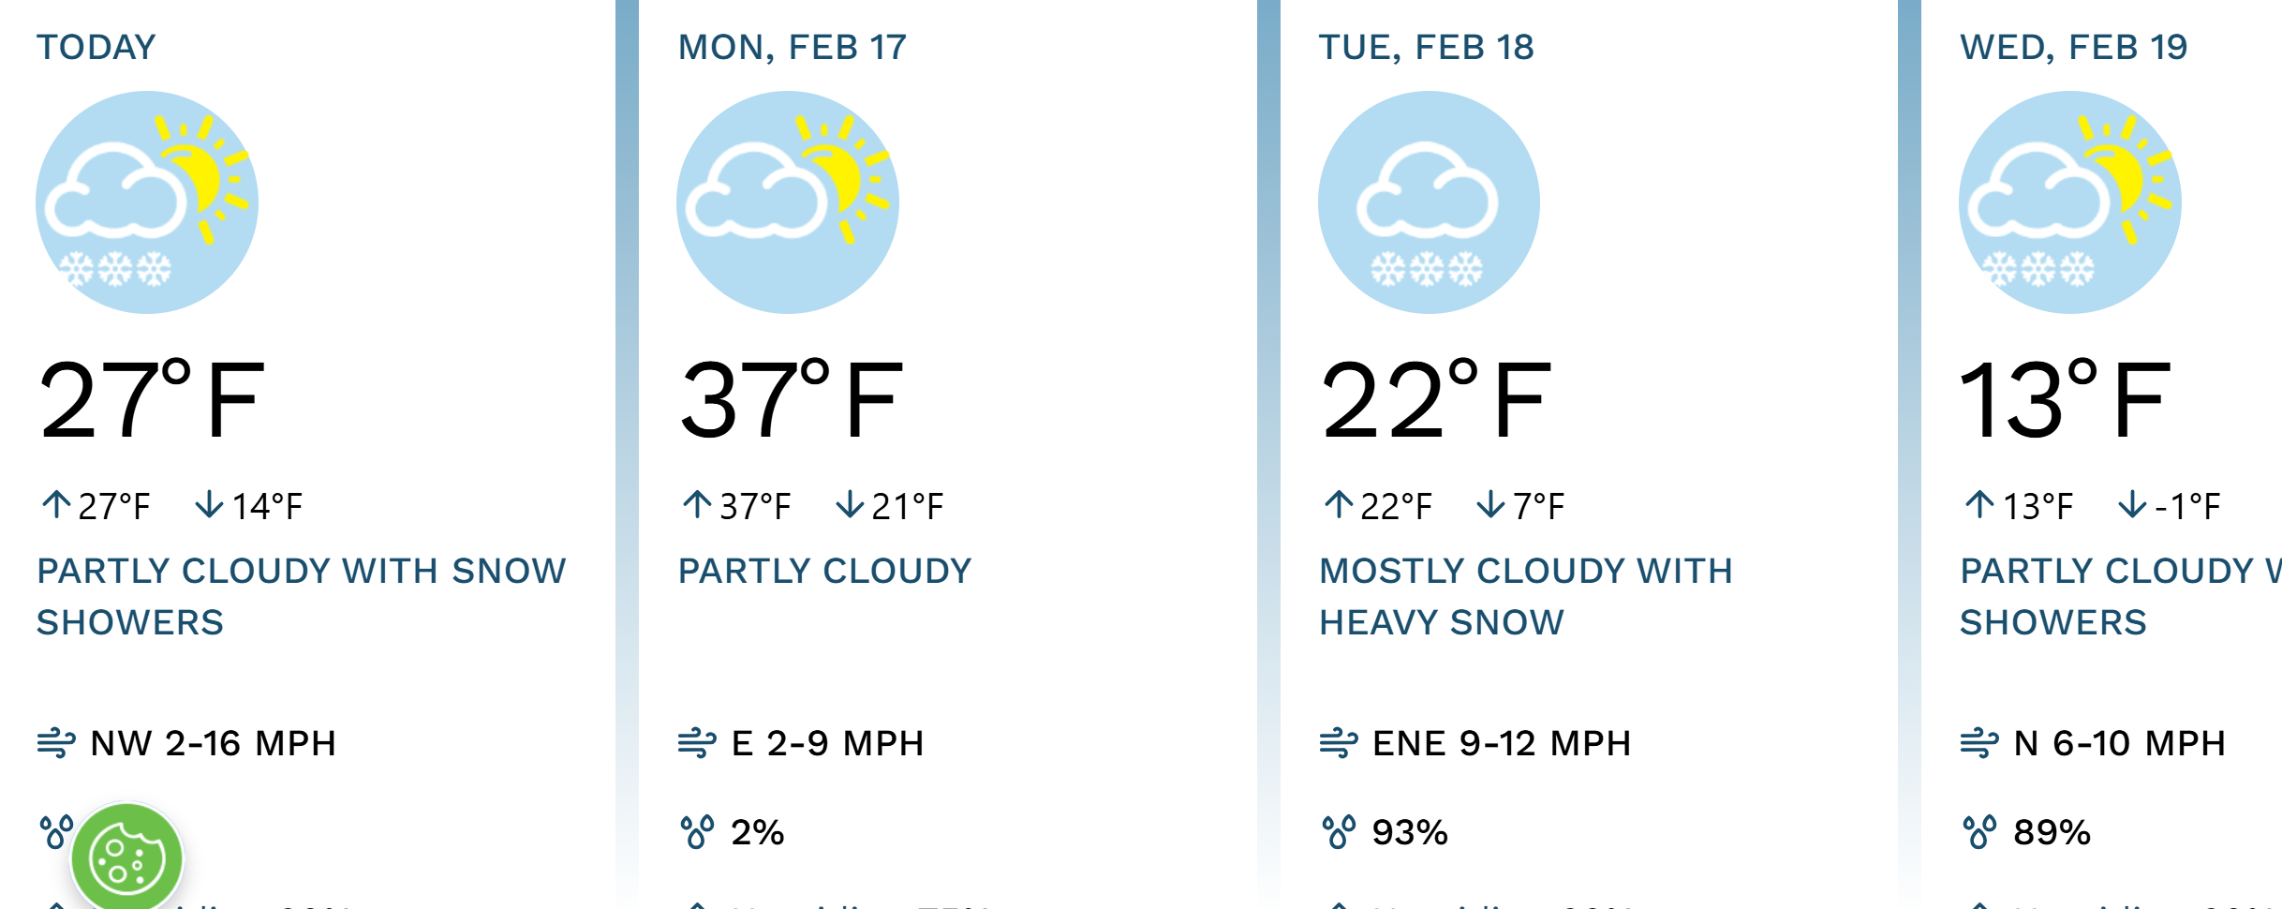Viewport: 2282px width, 909px height.
Task: Click wind icon beside ENE 9-12 MPH
Action: (1338, 743)
